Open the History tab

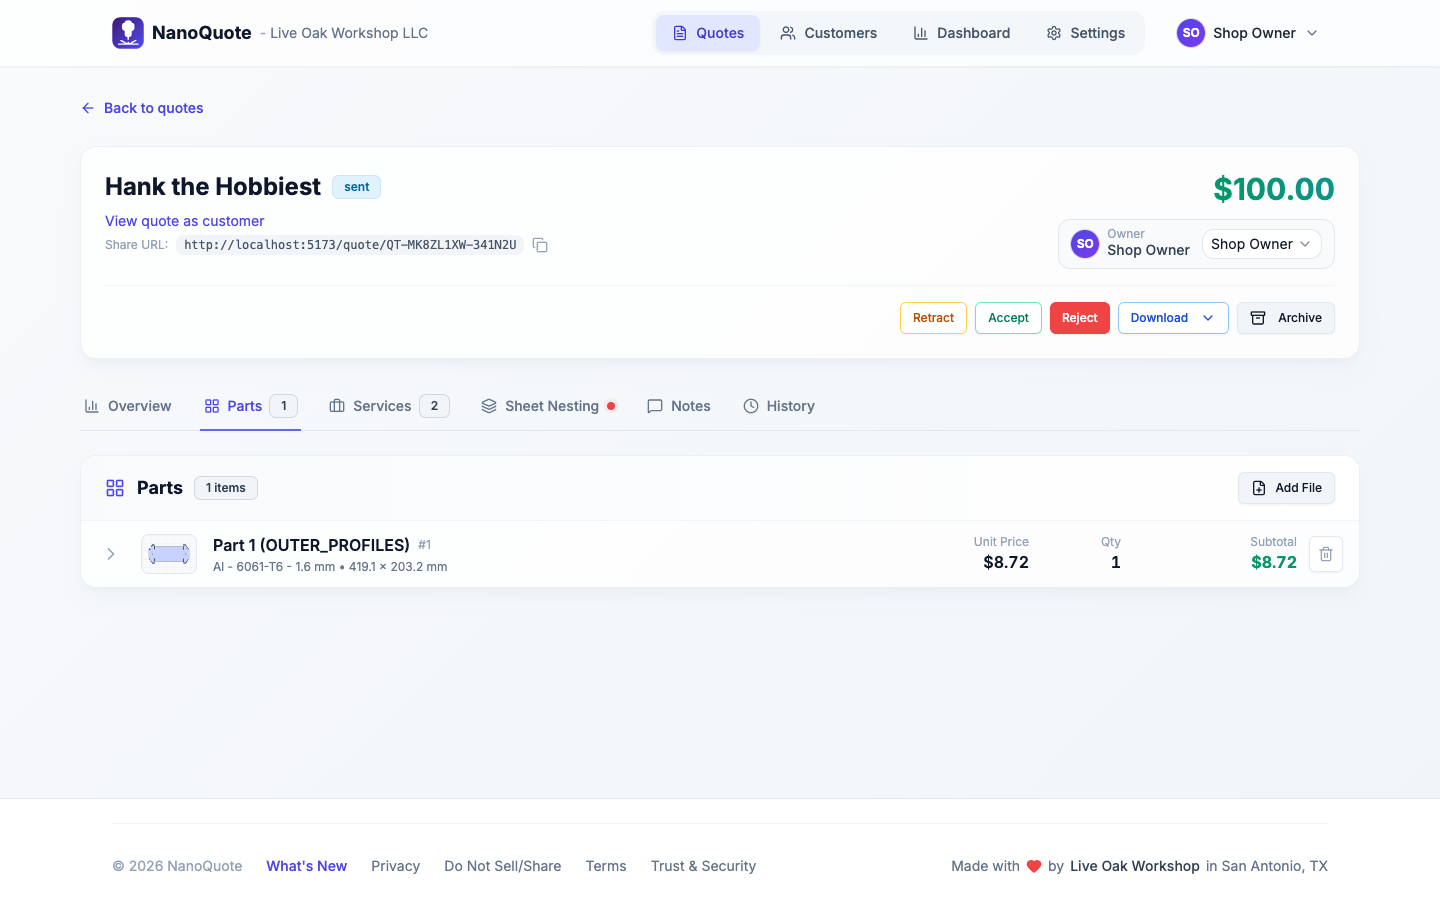pos(779,406)
